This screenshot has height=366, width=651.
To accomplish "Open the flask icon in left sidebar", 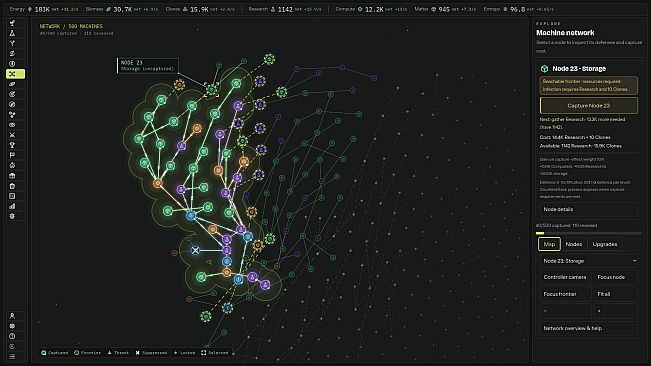I will 12,33.
